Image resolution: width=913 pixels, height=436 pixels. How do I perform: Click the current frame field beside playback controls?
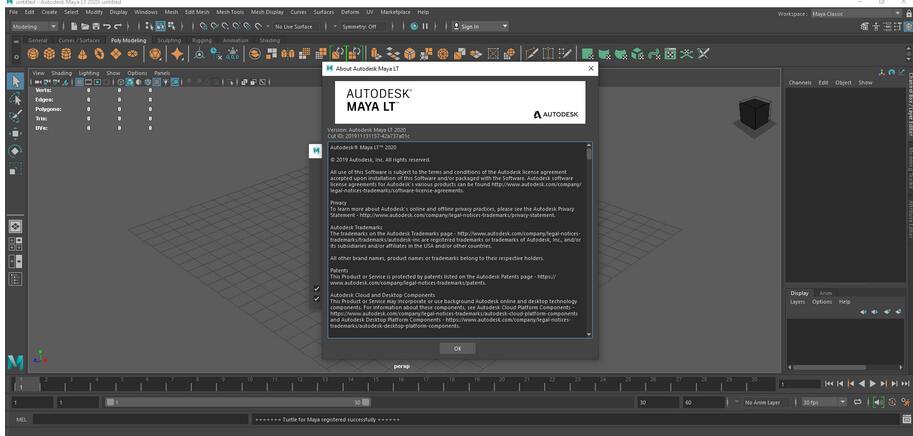[799, 384]
